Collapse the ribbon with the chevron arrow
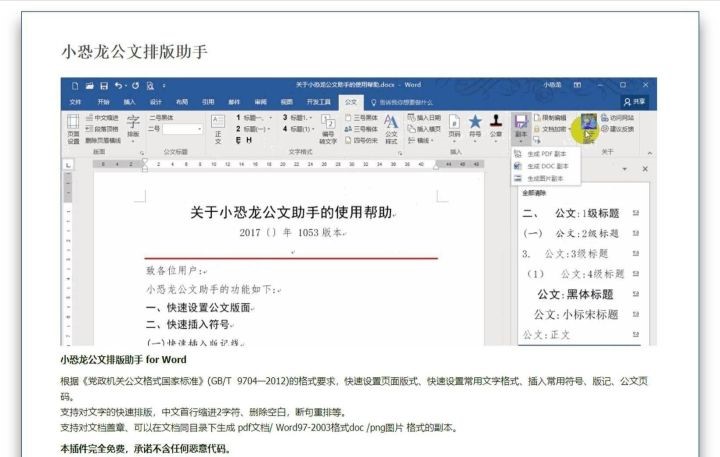Viewport: 720px width, 457px height. [x=649, y=152]
